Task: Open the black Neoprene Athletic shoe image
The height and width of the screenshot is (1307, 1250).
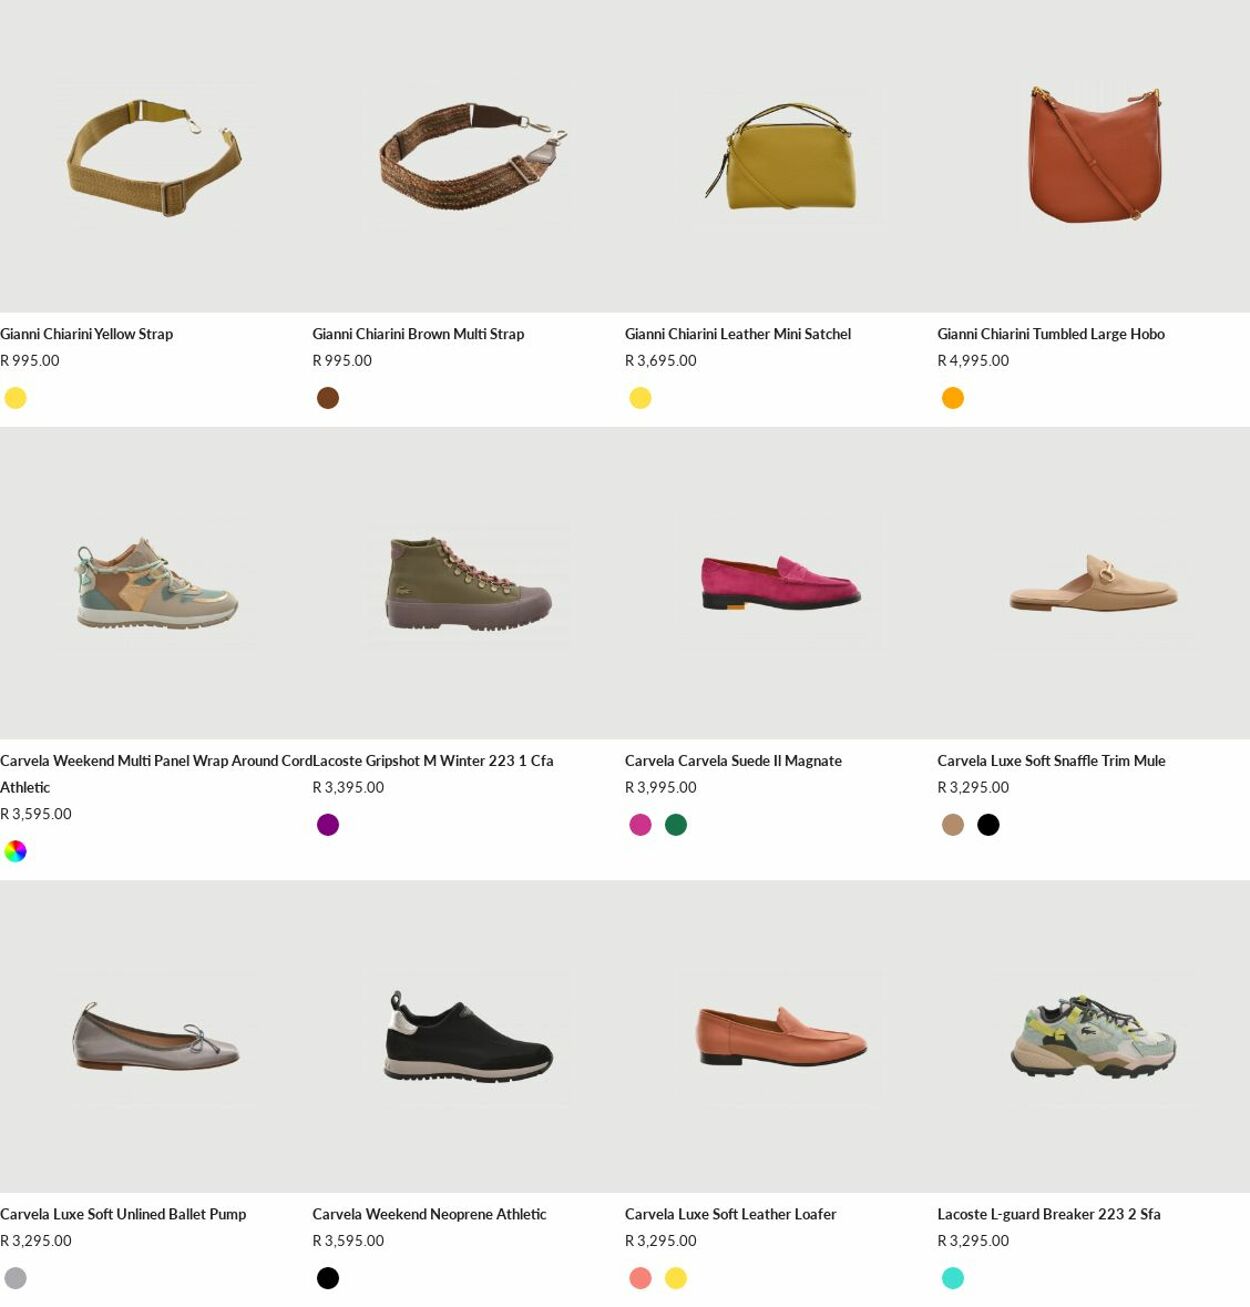Action: [x=468, y=1037]
